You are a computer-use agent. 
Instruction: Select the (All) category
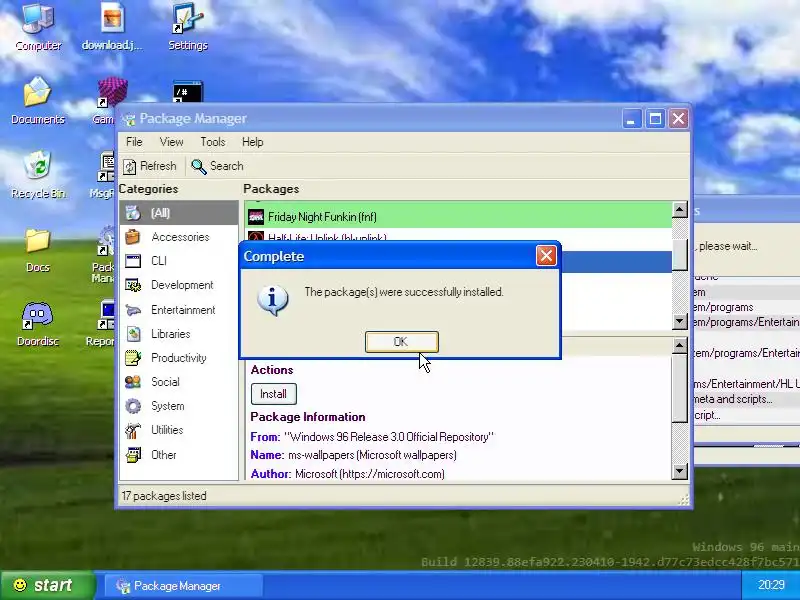pos(179,213)
